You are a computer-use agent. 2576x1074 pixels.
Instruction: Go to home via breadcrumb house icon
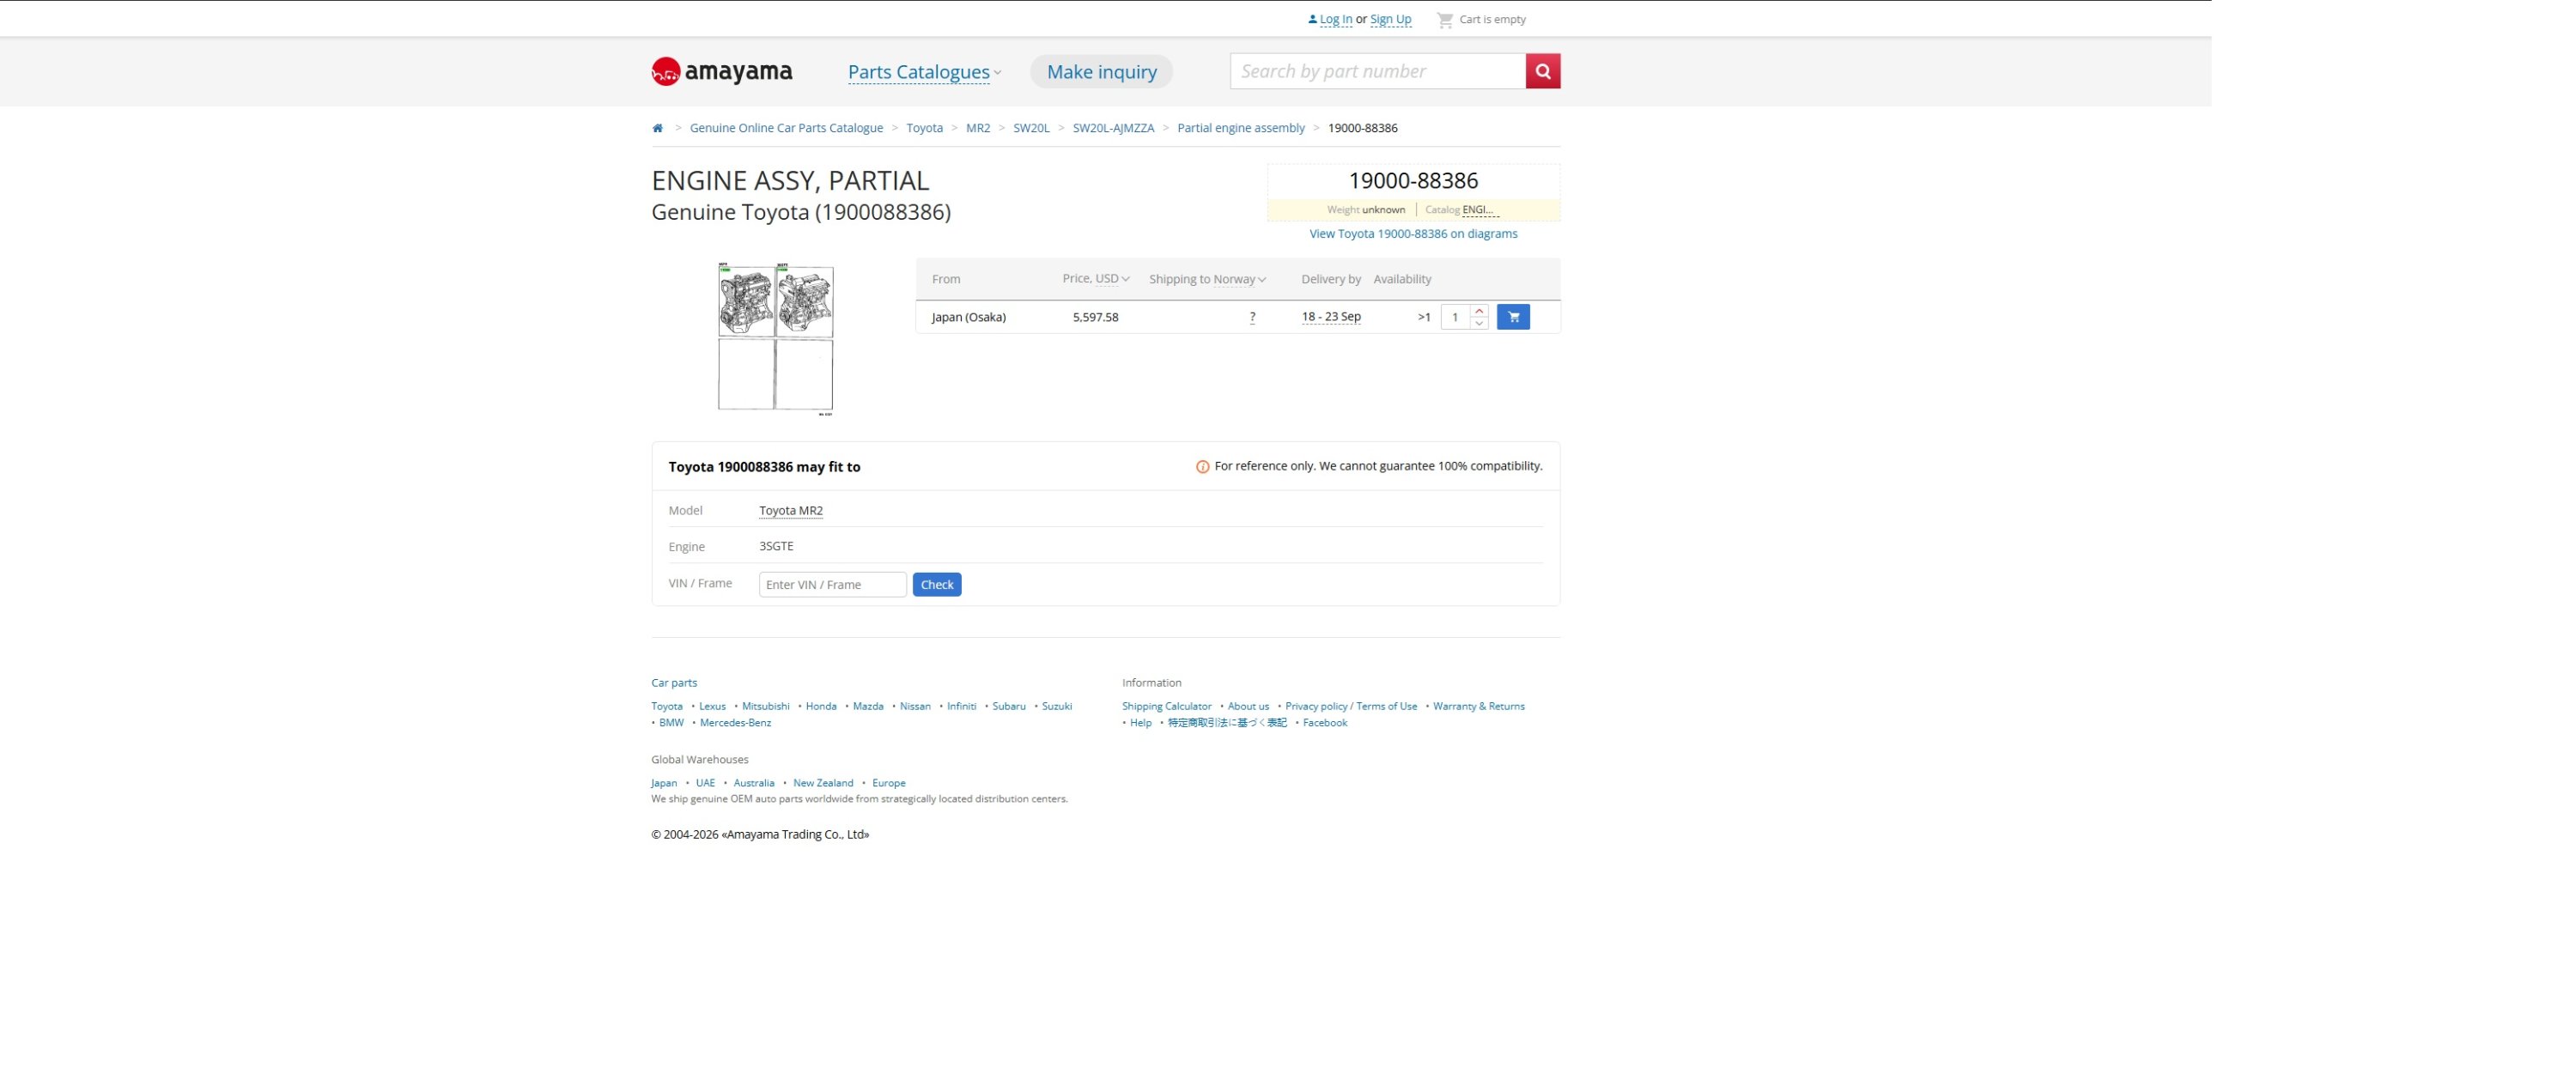[x=657, y=128]
